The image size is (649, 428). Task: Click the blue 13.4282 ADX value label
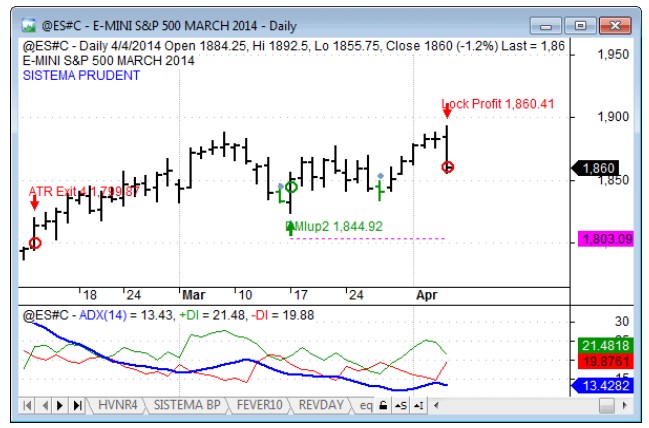(603, 385)
